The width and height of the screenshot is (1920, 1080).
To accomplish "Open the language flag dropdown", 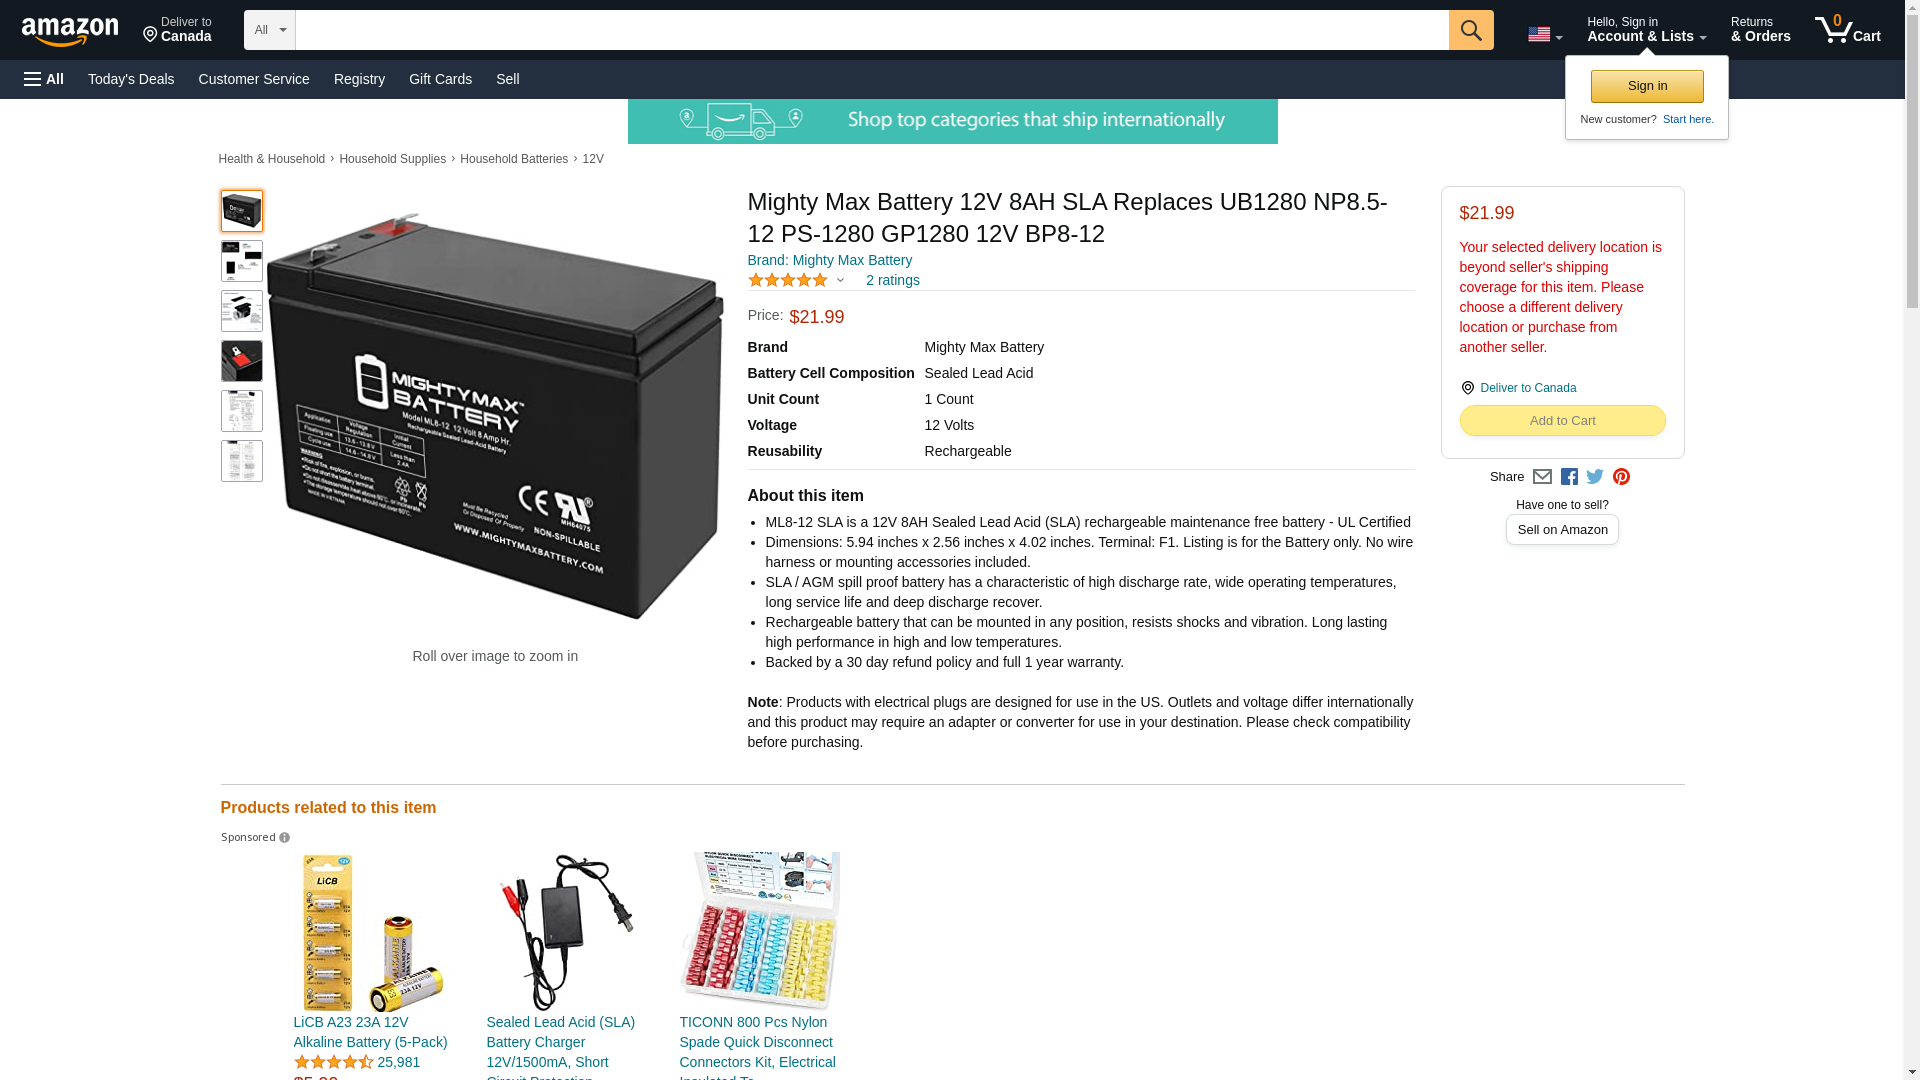I will tap(1544, 34).
